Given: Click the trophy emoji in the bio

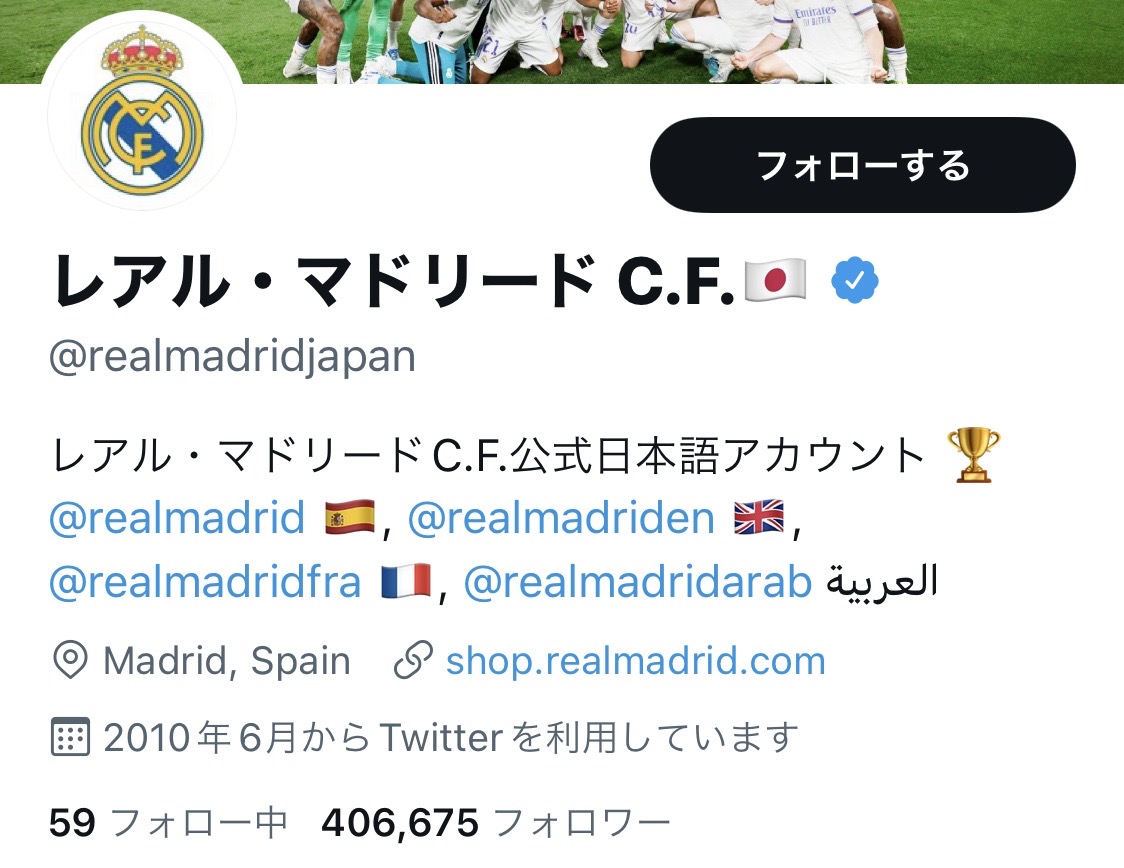Looking at the screenshot, I should [973, 455].
